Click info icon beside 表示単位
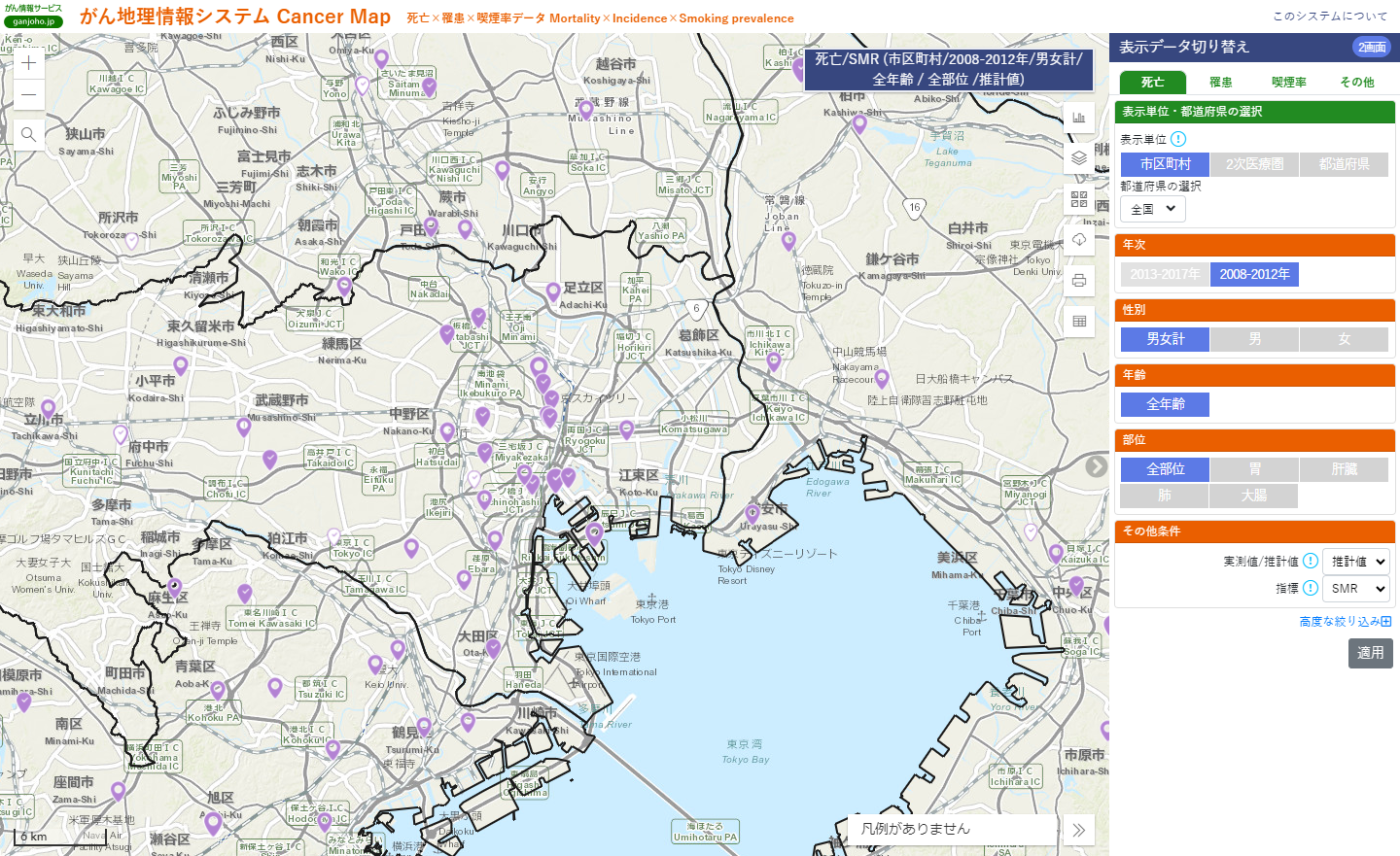 (1178, 139)
